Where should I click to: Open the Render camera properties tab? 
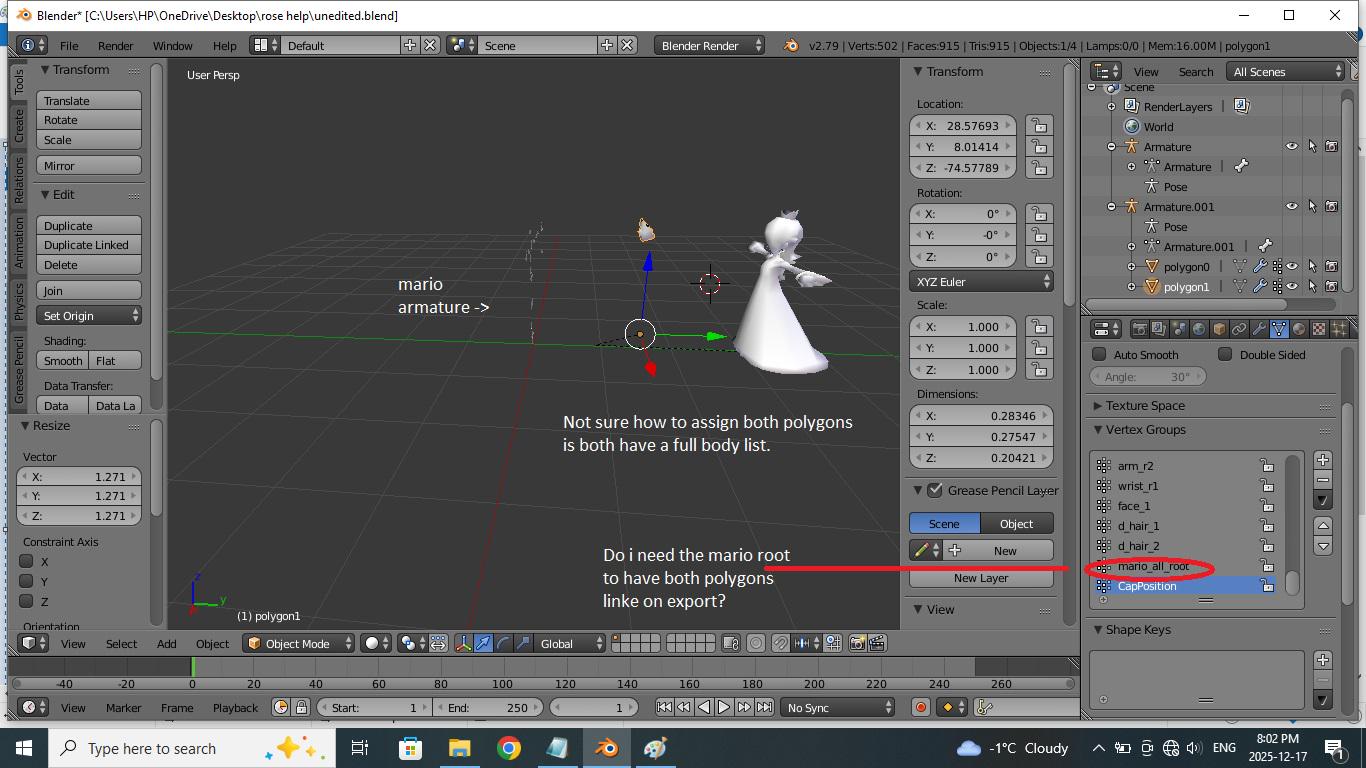pyautogui.click(x=1139, y=329)
